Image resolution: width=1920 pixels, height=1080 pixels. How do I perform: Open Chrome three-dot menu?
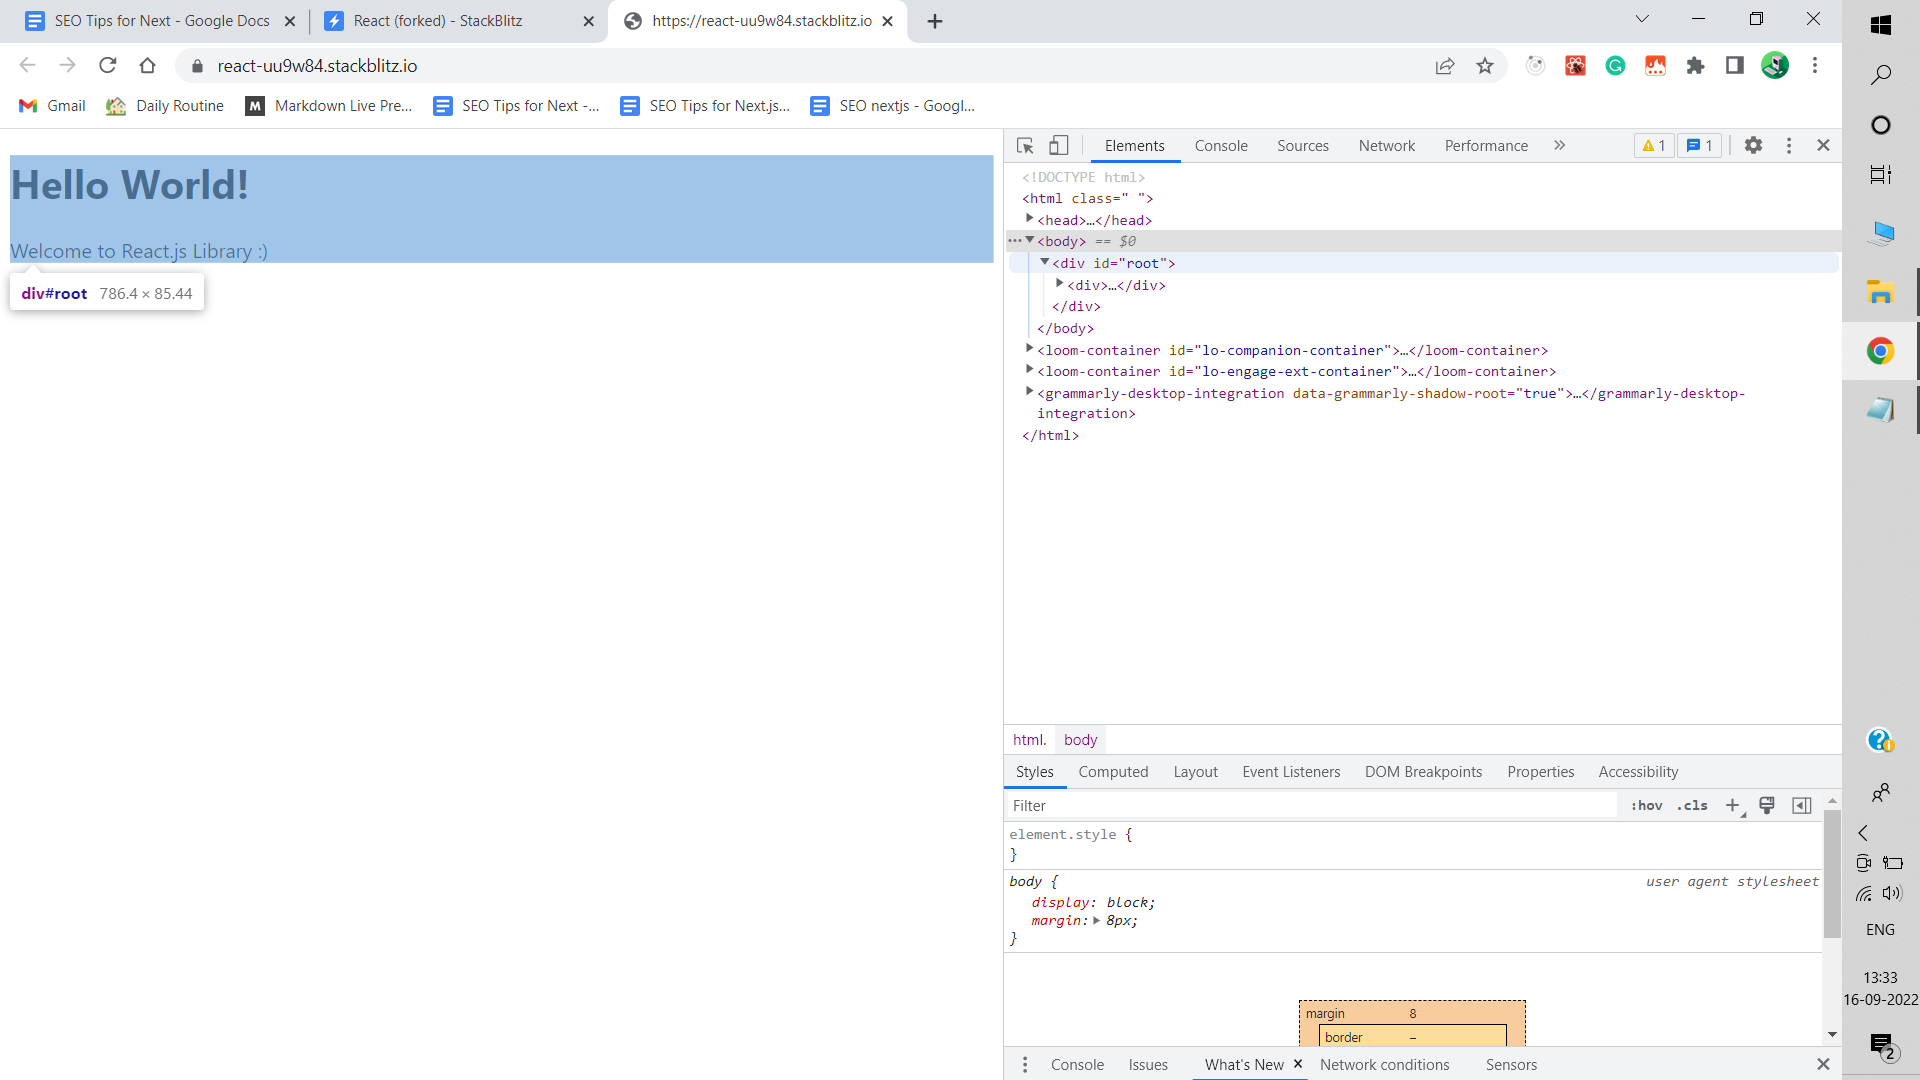click(1815, 66)
